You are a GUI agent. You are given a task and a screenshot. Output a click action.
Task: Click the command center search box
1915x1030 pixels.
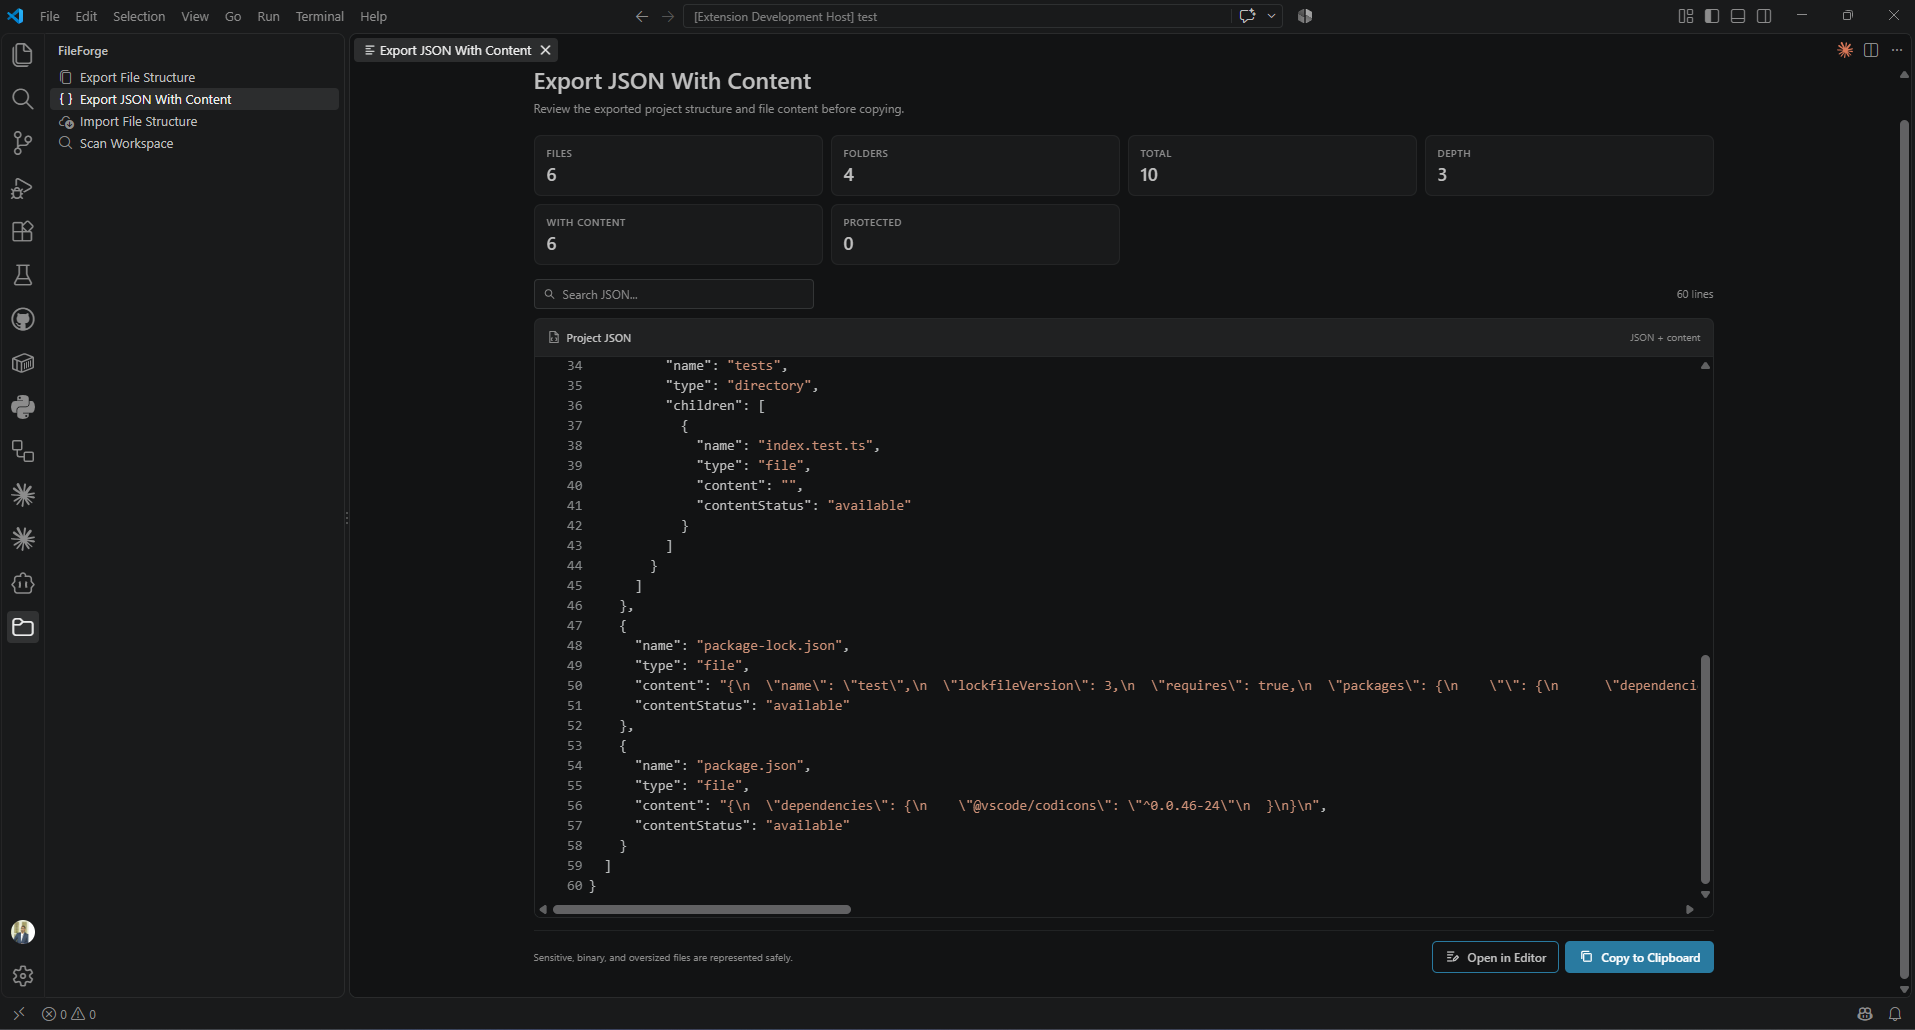click(958, 16)
